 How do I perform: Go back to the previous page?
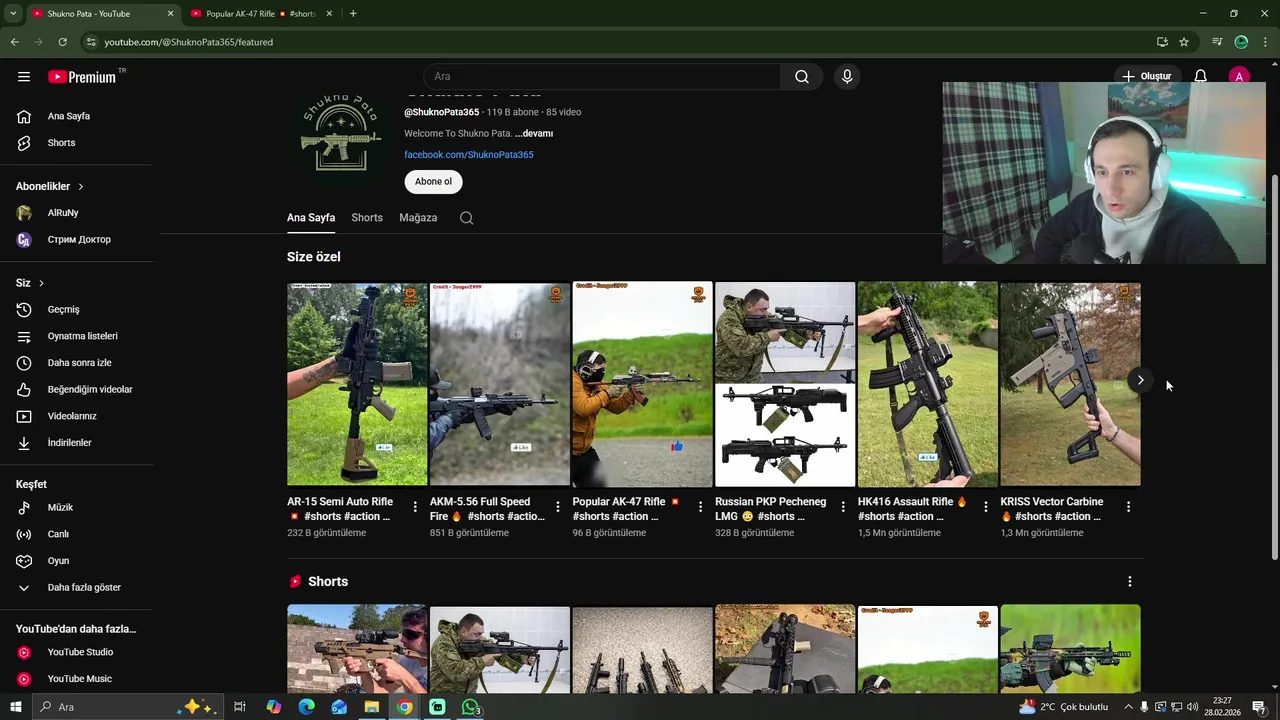coord(14,42)
